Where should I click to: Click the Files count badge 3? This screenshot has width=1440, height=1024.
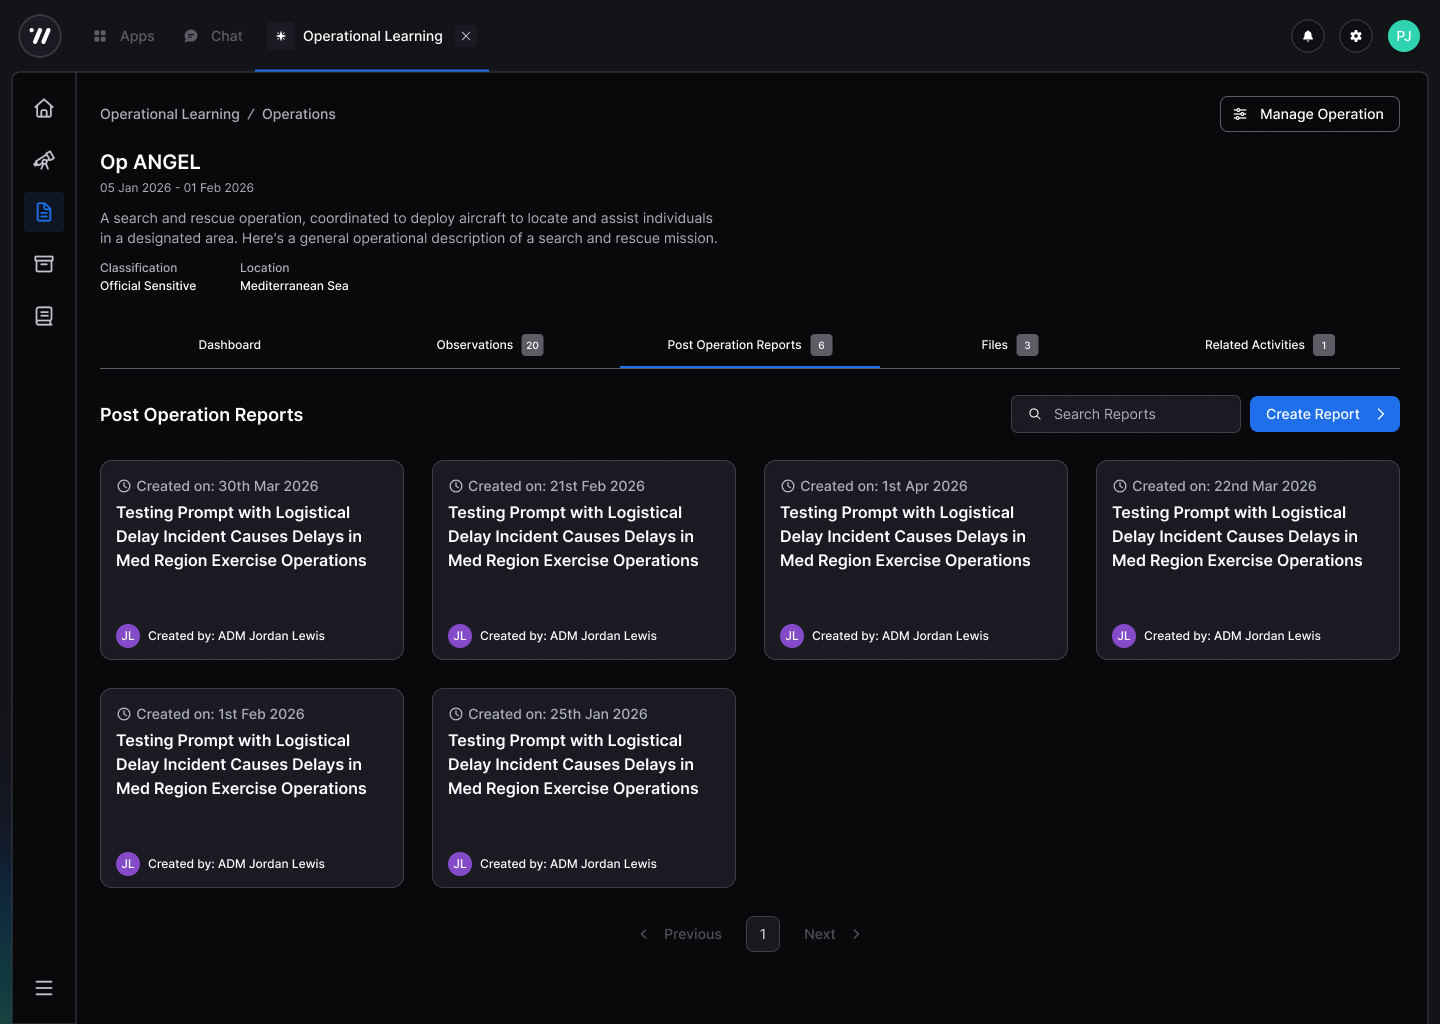[1027, 345]
